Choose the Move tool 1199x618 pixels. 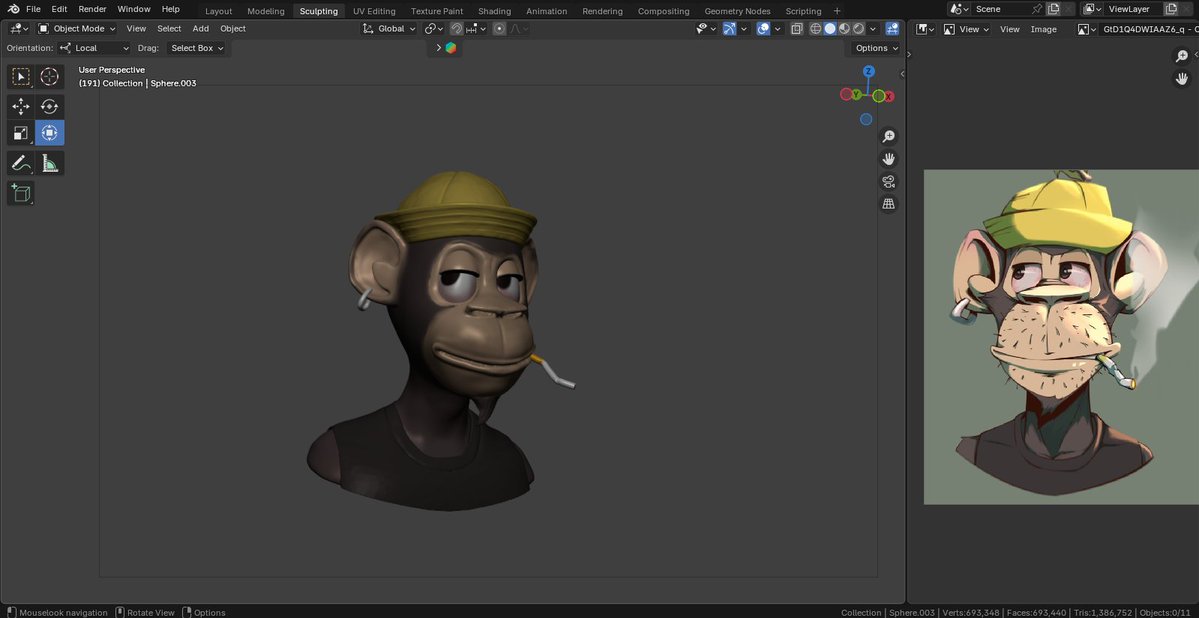[21, 106]
